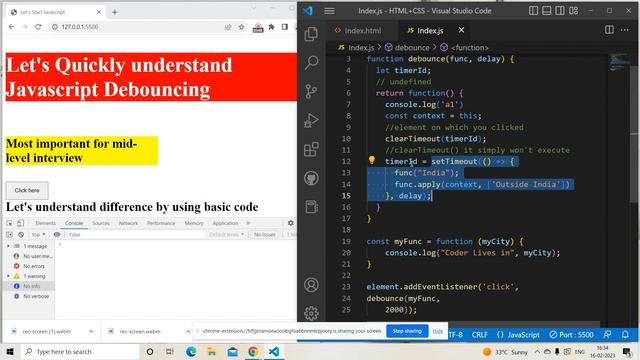Open the Search view in VS Code
The height and width of the screenshot is (360, 640).
(311, 62)
